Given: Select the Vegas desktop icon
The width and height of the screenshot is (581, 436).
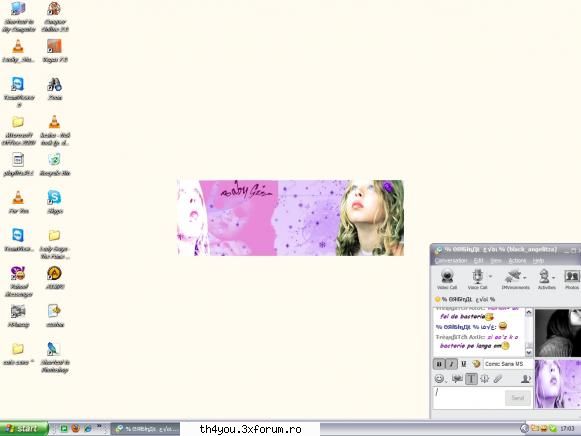Looking at the screenshot, I should (54, 51).
